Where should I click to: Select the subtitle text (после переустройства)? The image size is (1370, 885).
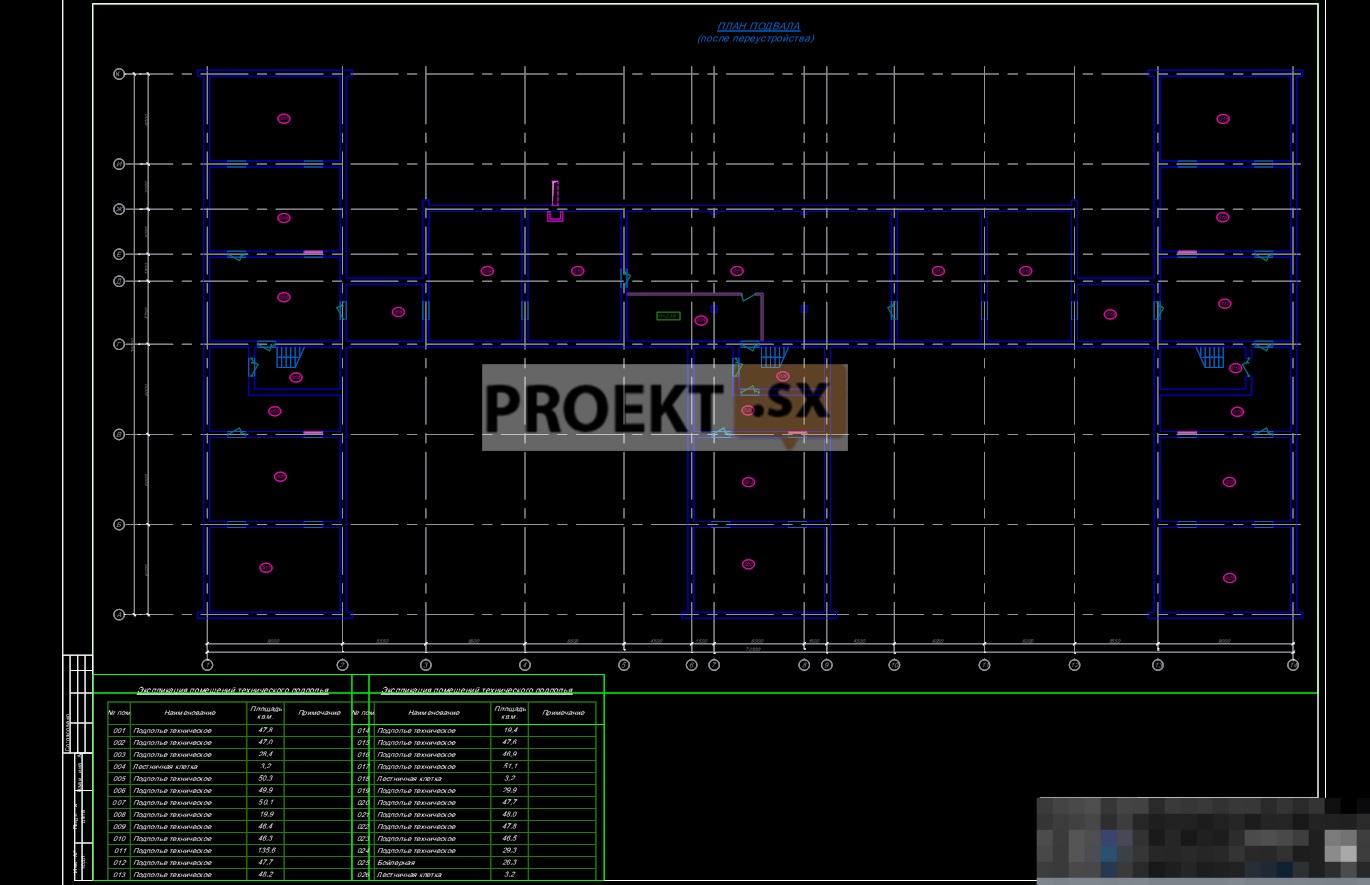pos(755,39)
